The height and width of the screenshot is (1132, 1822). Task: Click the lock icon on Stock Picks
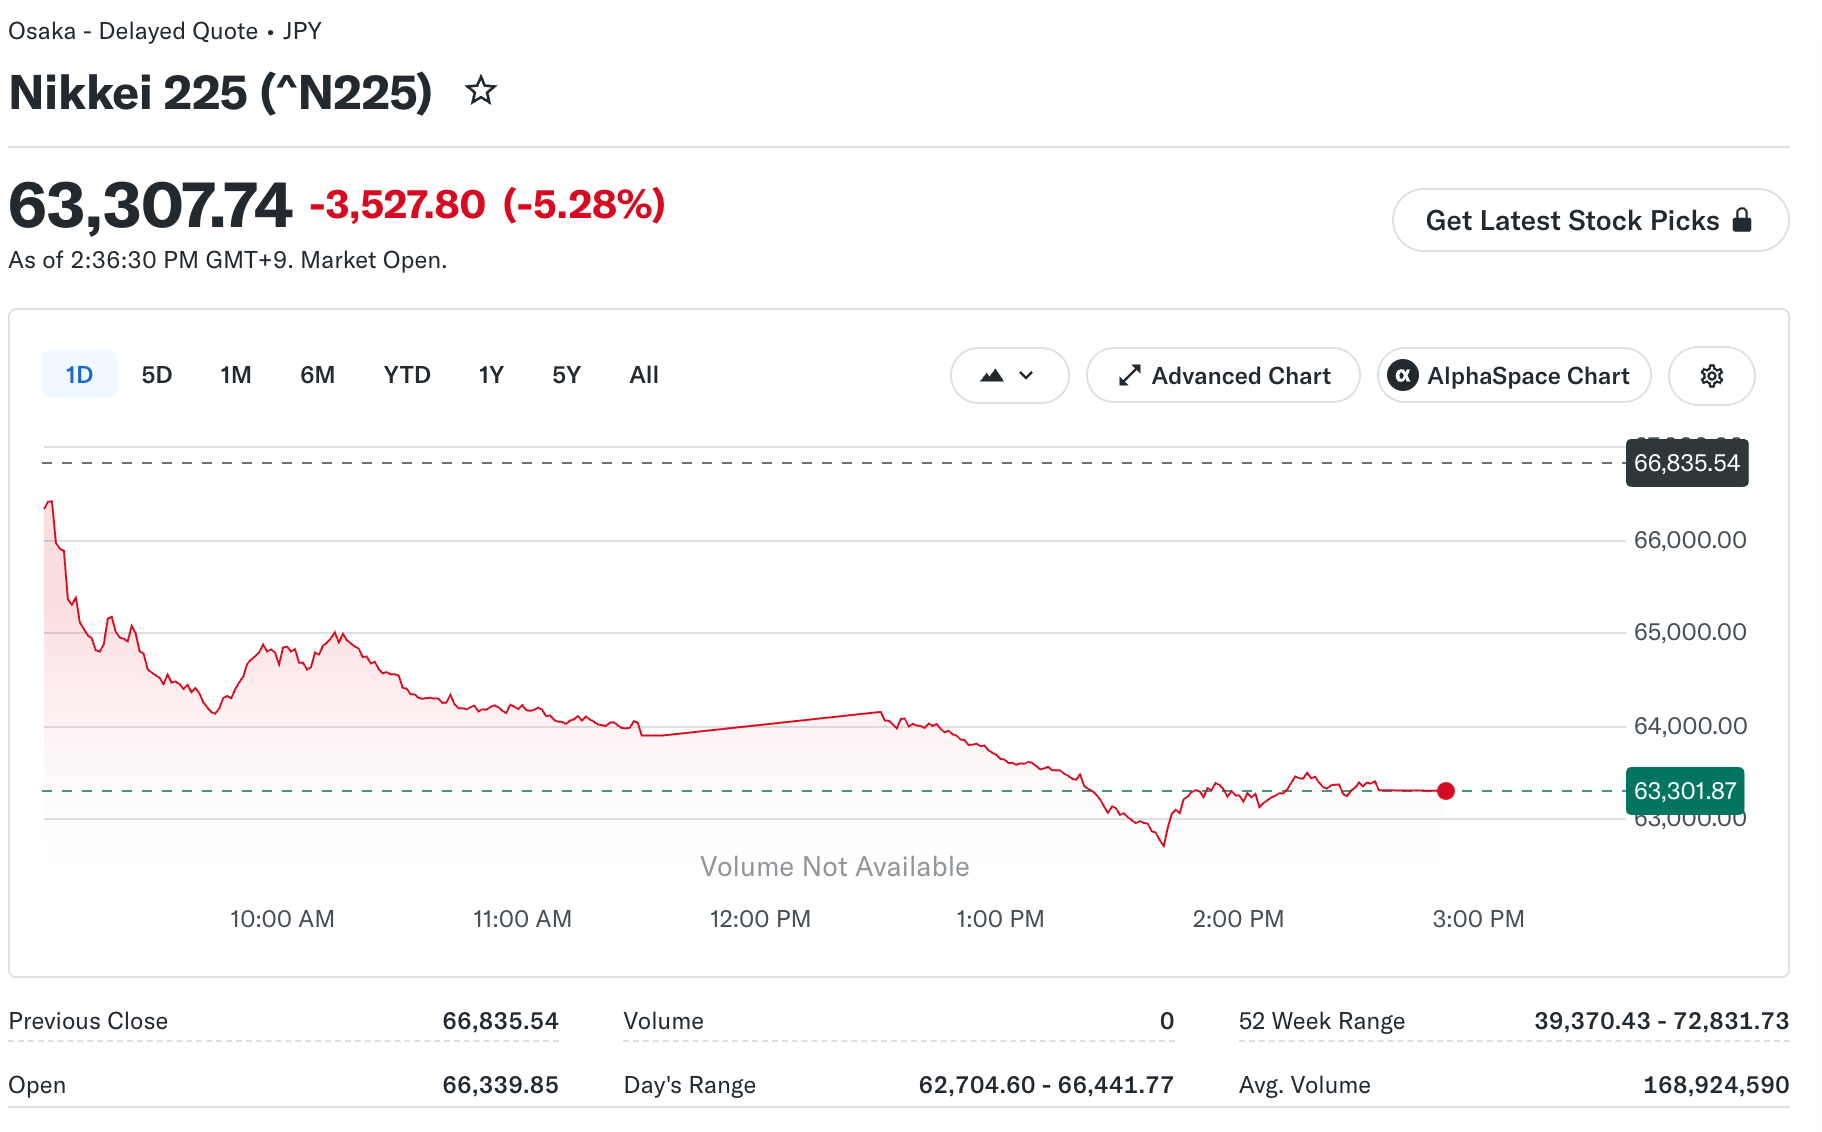pos(1742,220)
